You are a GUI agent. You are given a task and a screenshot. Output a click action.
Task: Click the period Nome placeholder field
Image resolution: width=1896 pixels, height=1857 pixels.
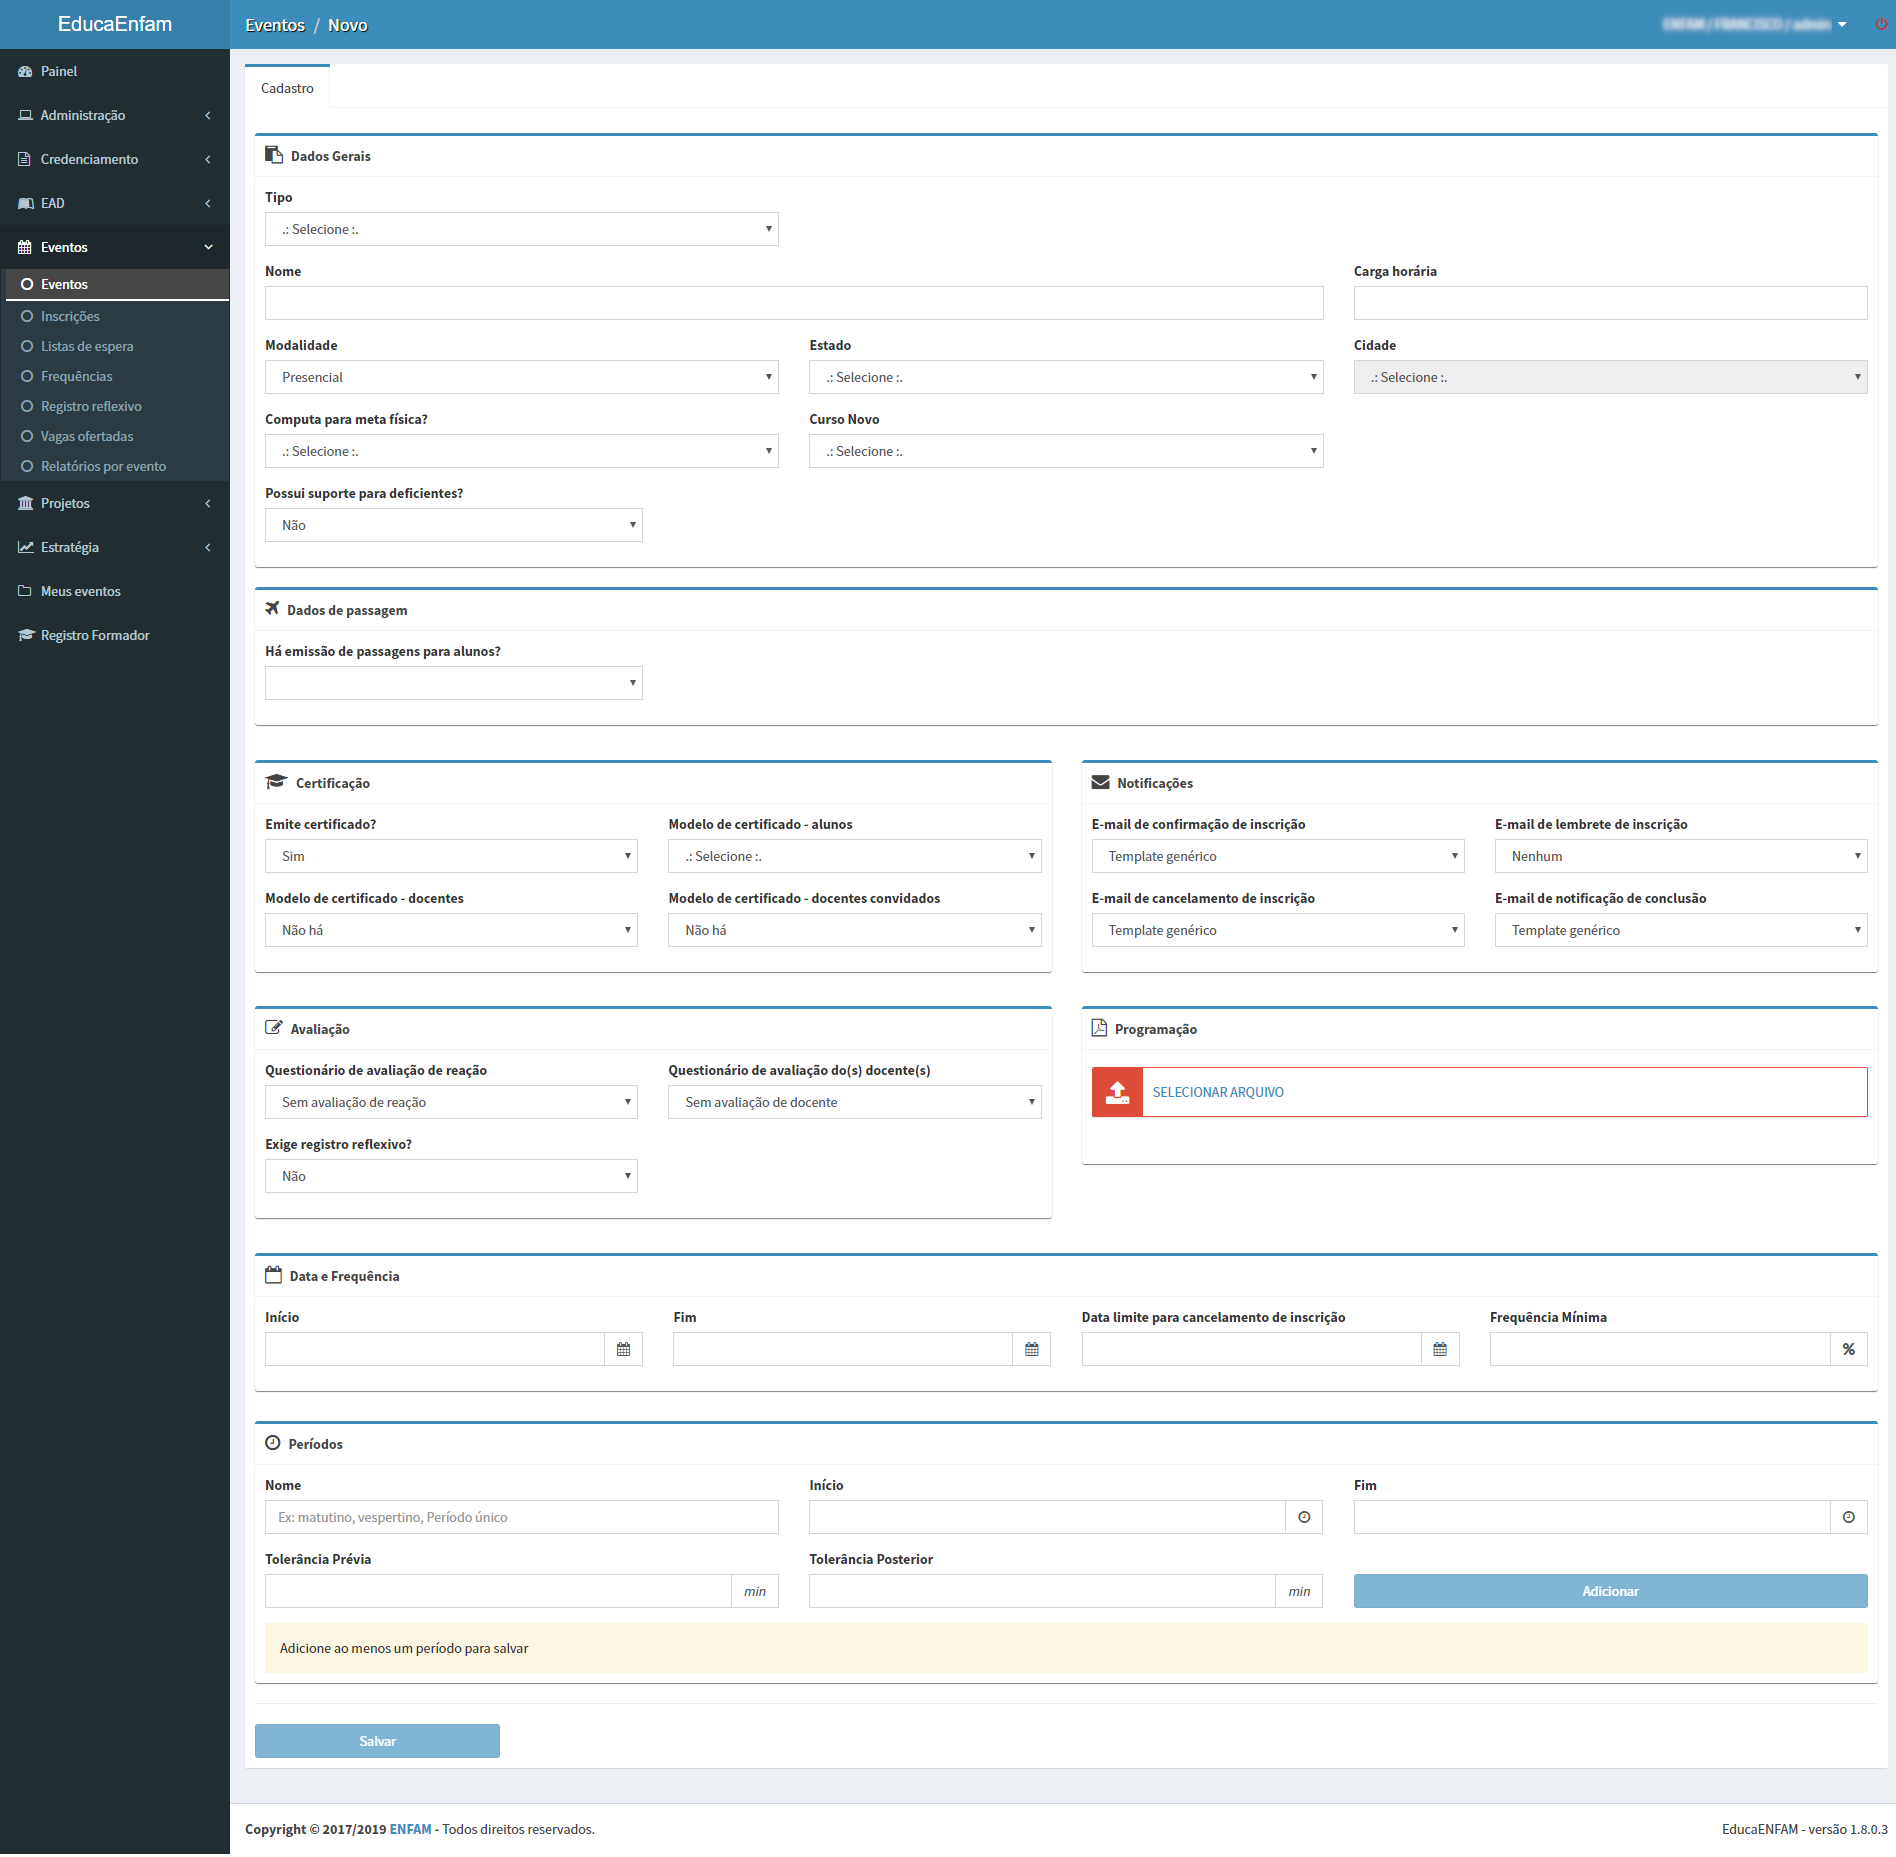click(521, 1517)
